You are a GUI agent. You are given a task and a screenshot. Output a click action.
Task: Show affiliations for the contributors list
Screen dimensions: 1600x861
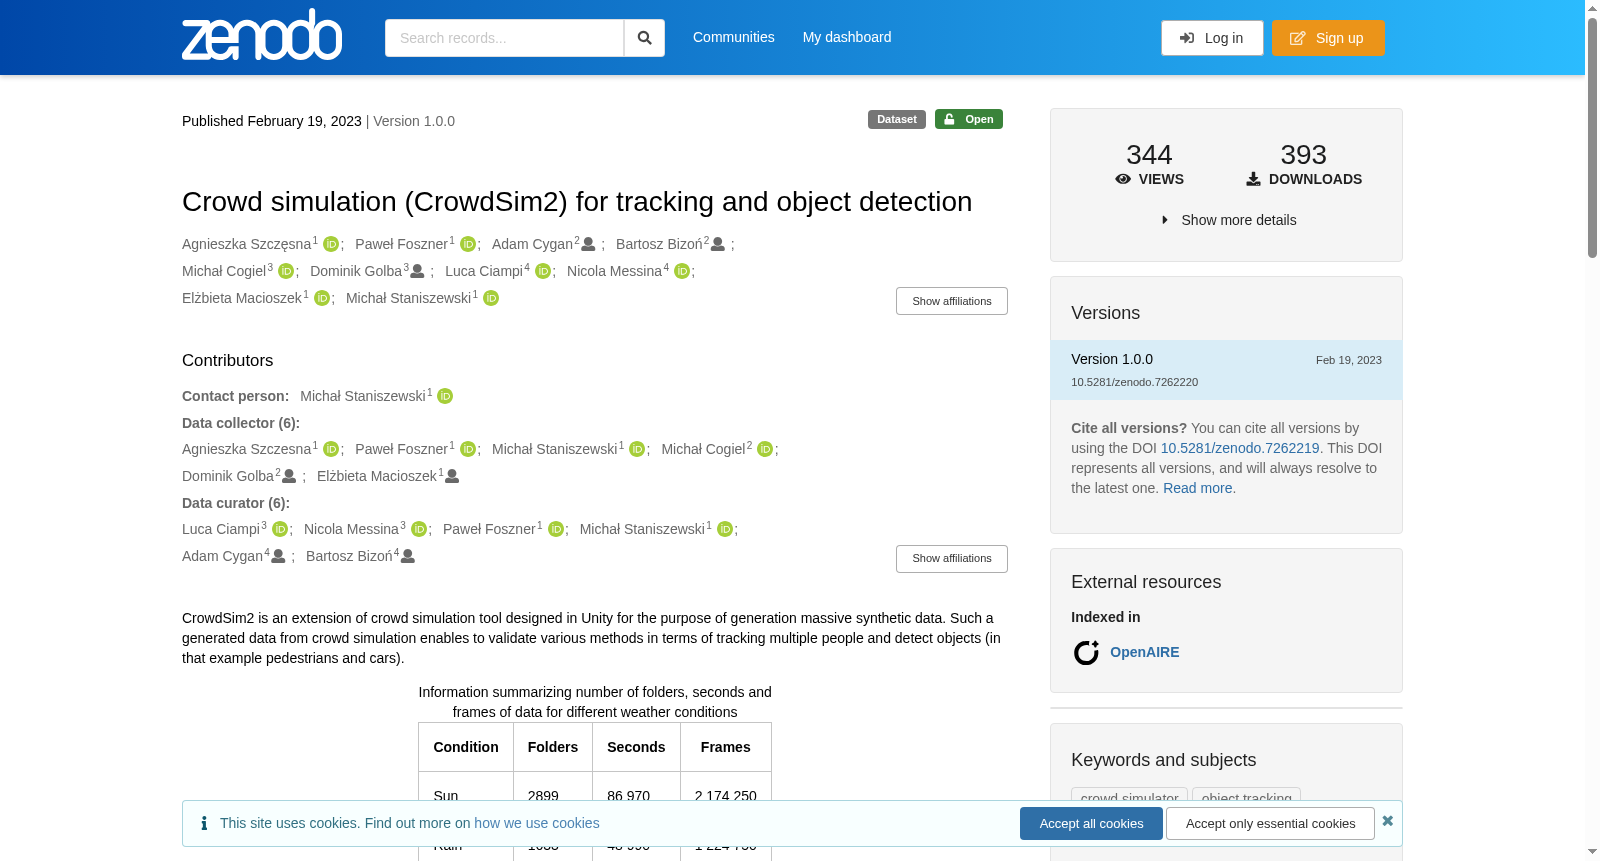[951, 559]
